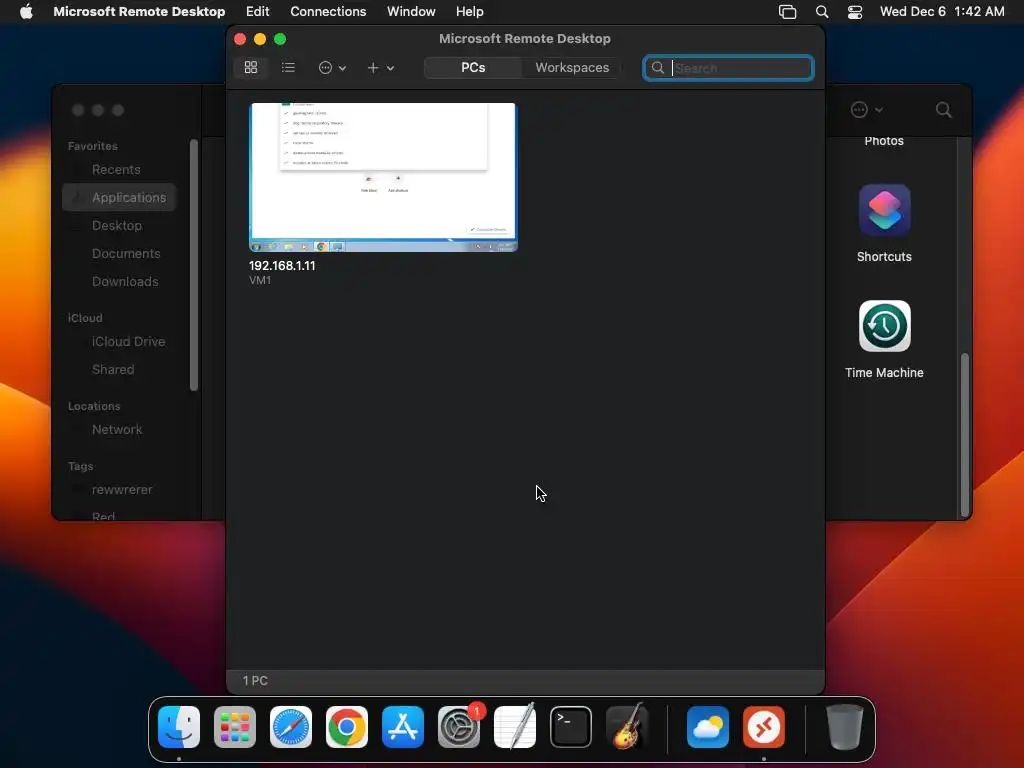Open Terminal from the Dock
The height and width of the screenshot is (768, 1024).
point(571,727)
